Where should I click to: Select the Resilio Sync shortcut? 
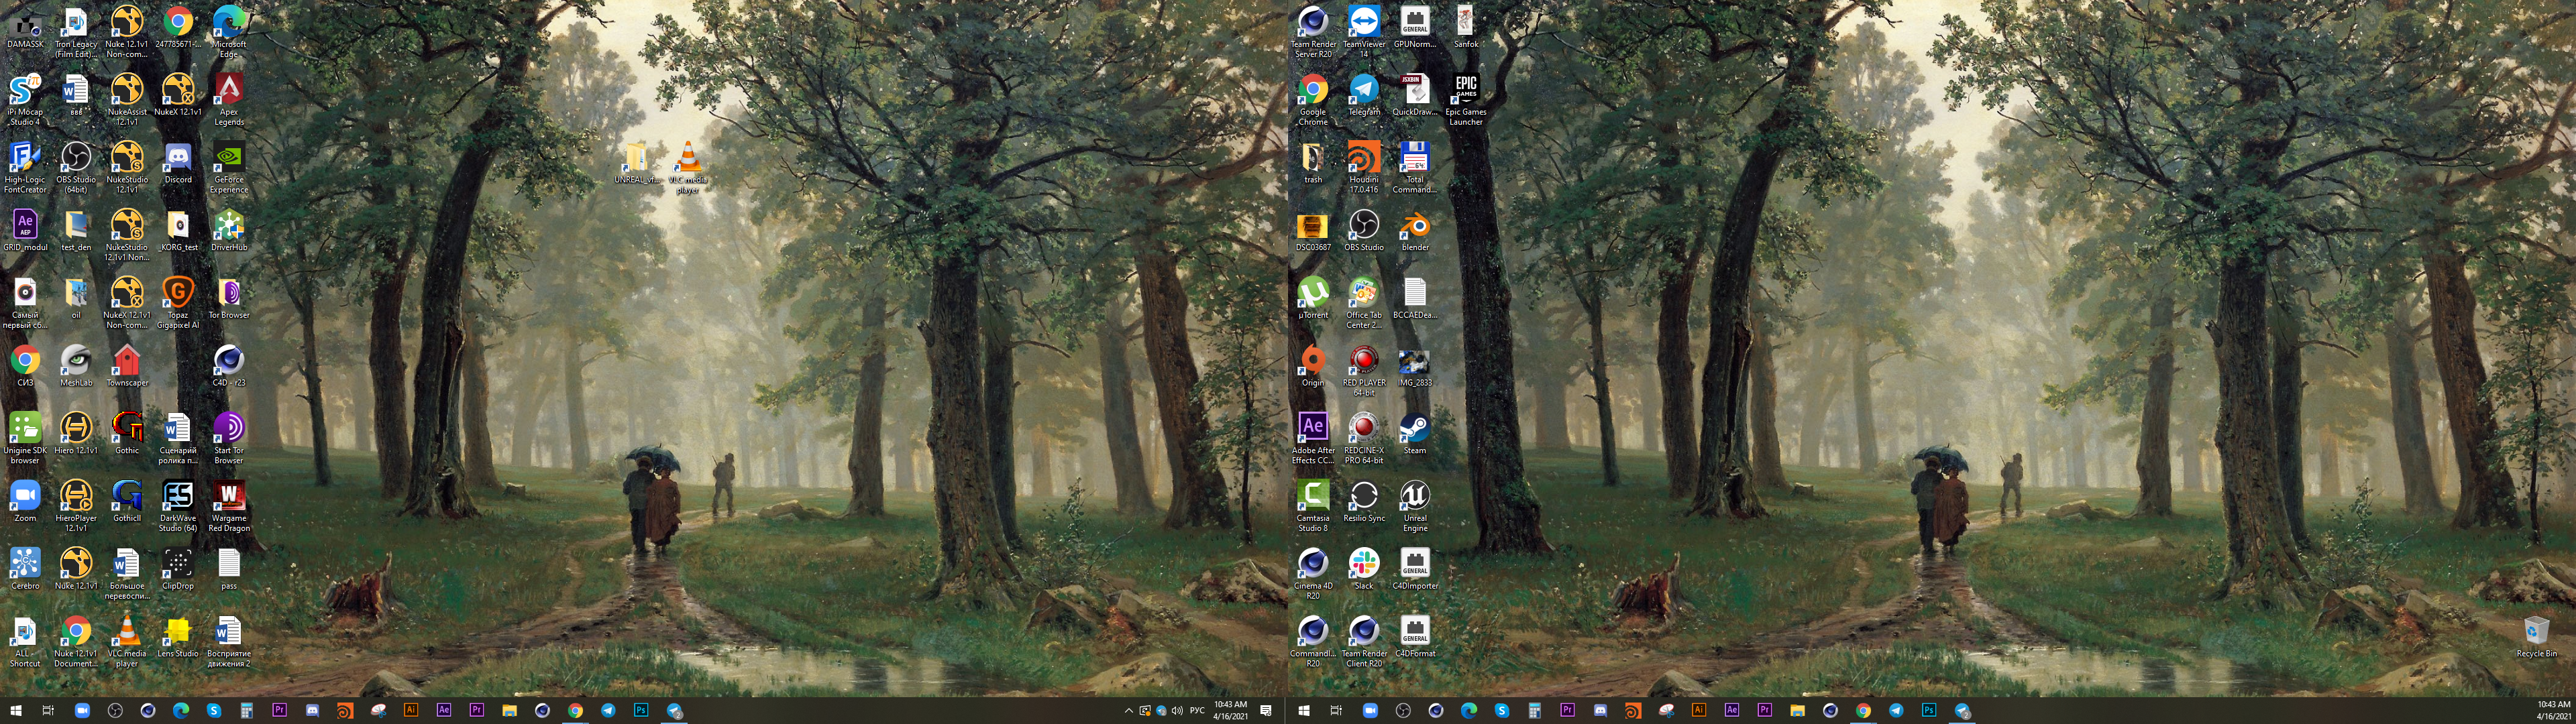1364,501
